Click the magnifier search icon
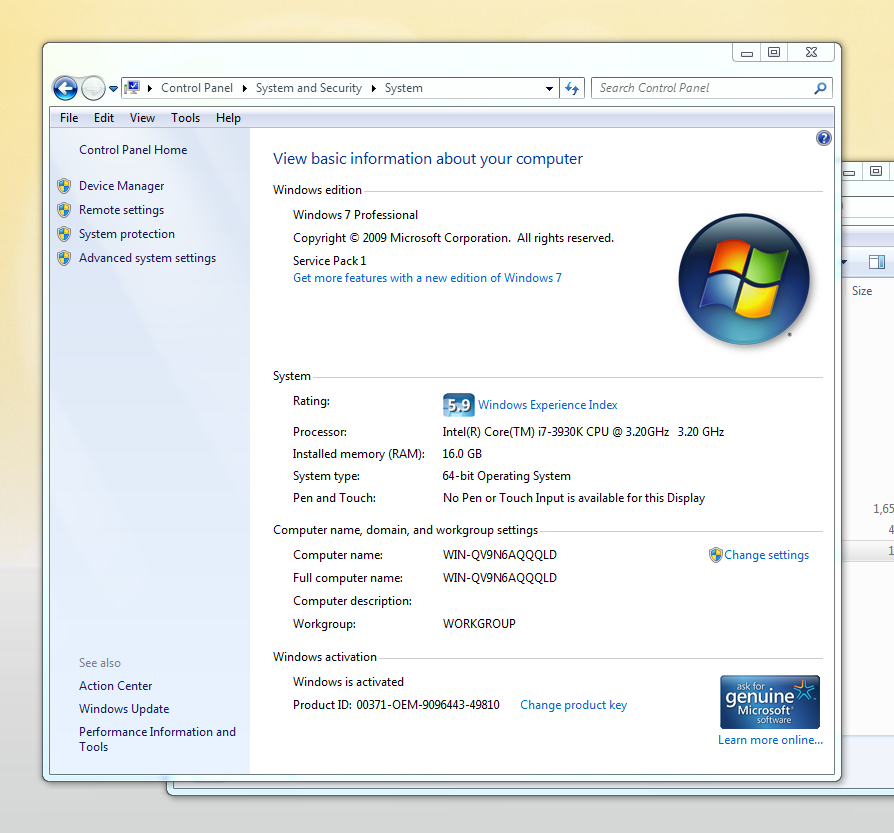Viewport: 894px width, 833px height. (820, 88)
